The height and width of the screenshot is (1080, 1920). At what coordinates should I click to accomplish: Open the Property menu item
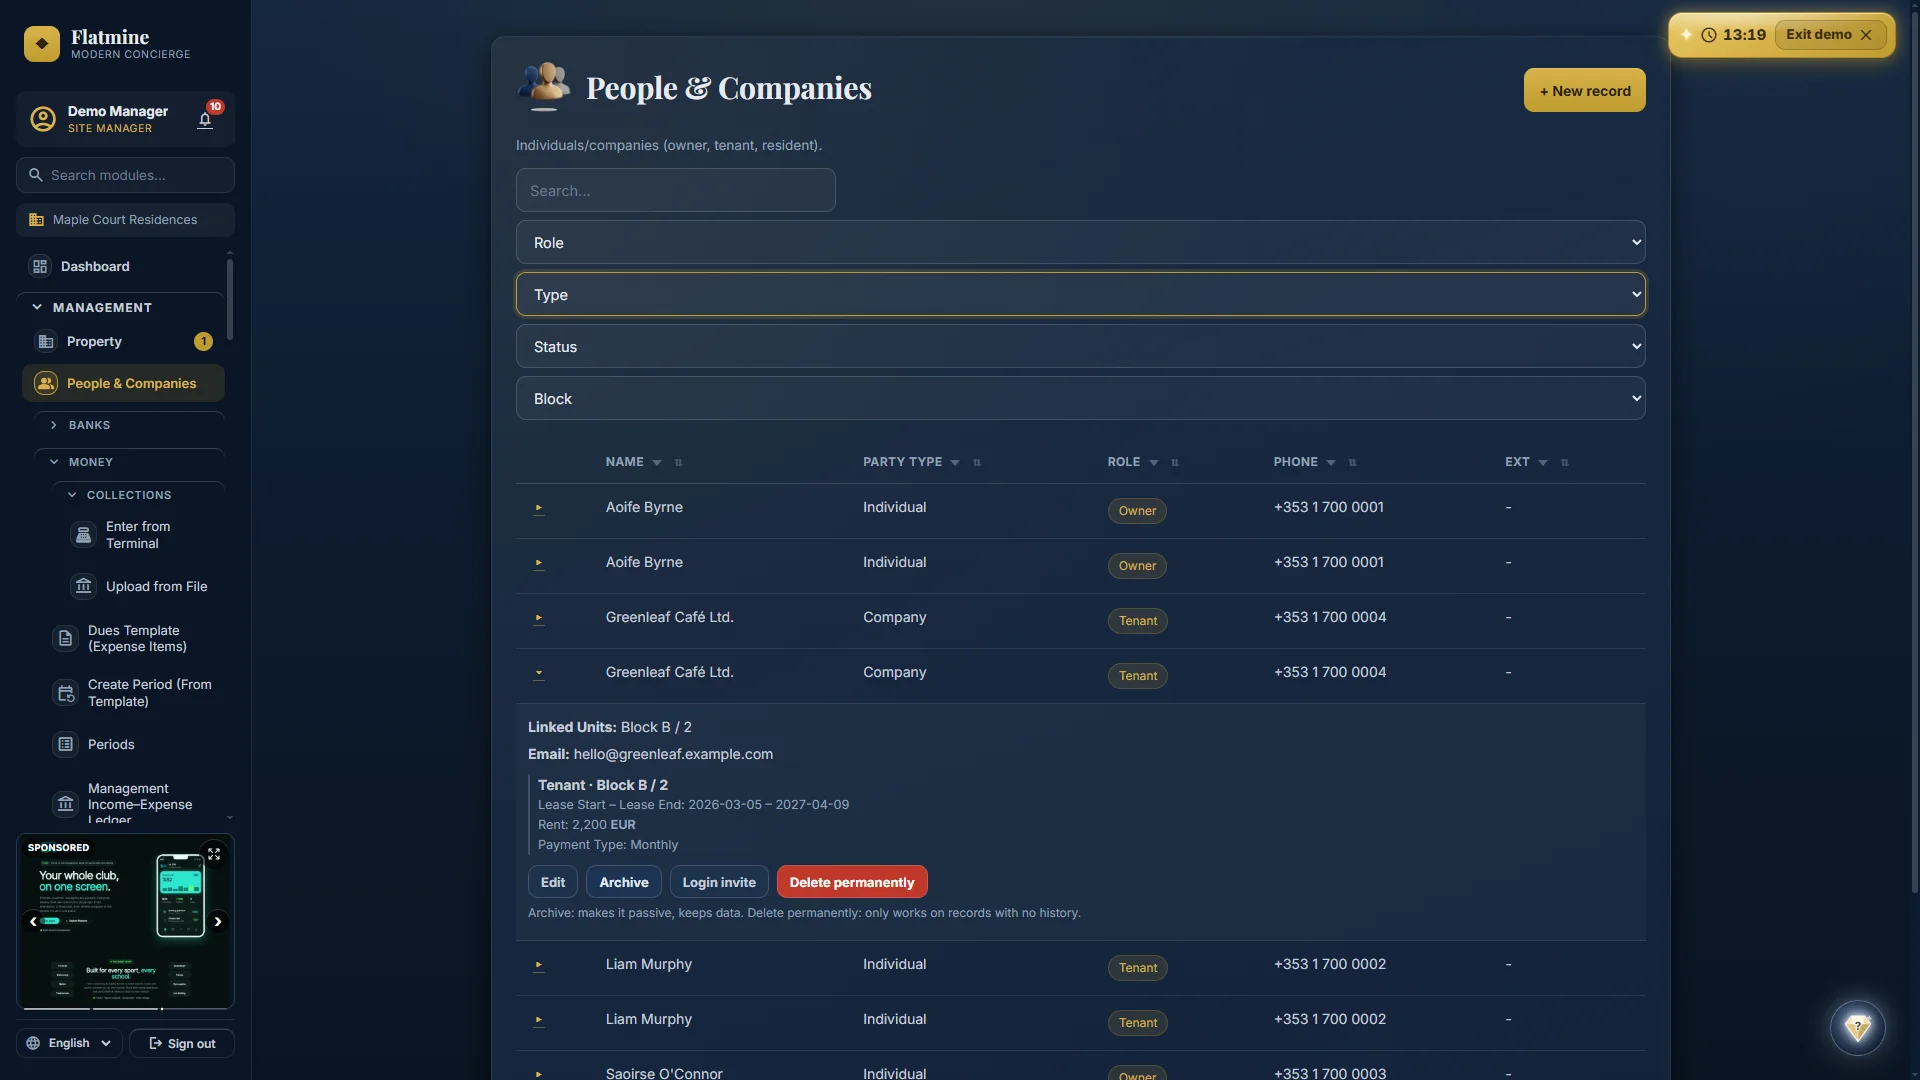(x=123, y=342)
